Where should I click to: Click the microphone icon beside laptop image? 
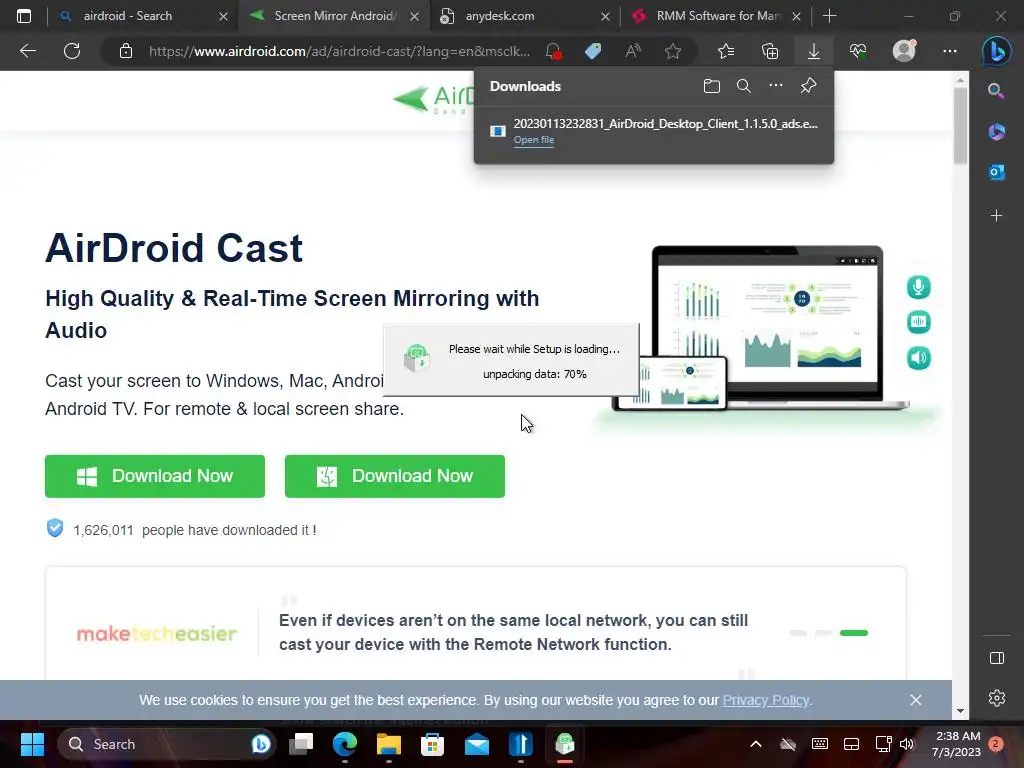918,287
